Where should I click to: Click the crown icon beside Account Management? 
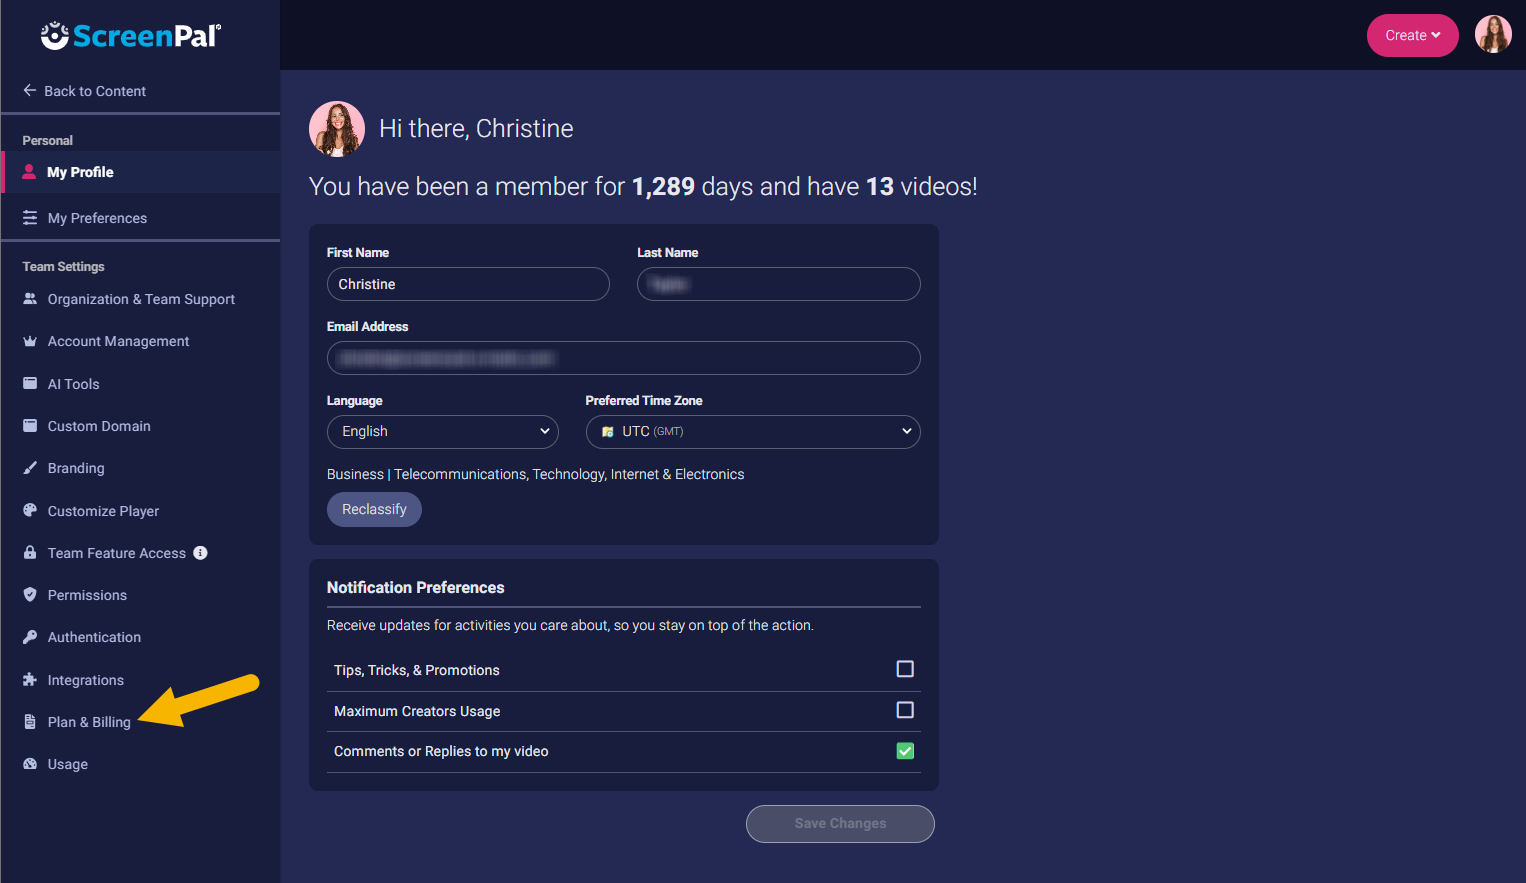[30, 341]
